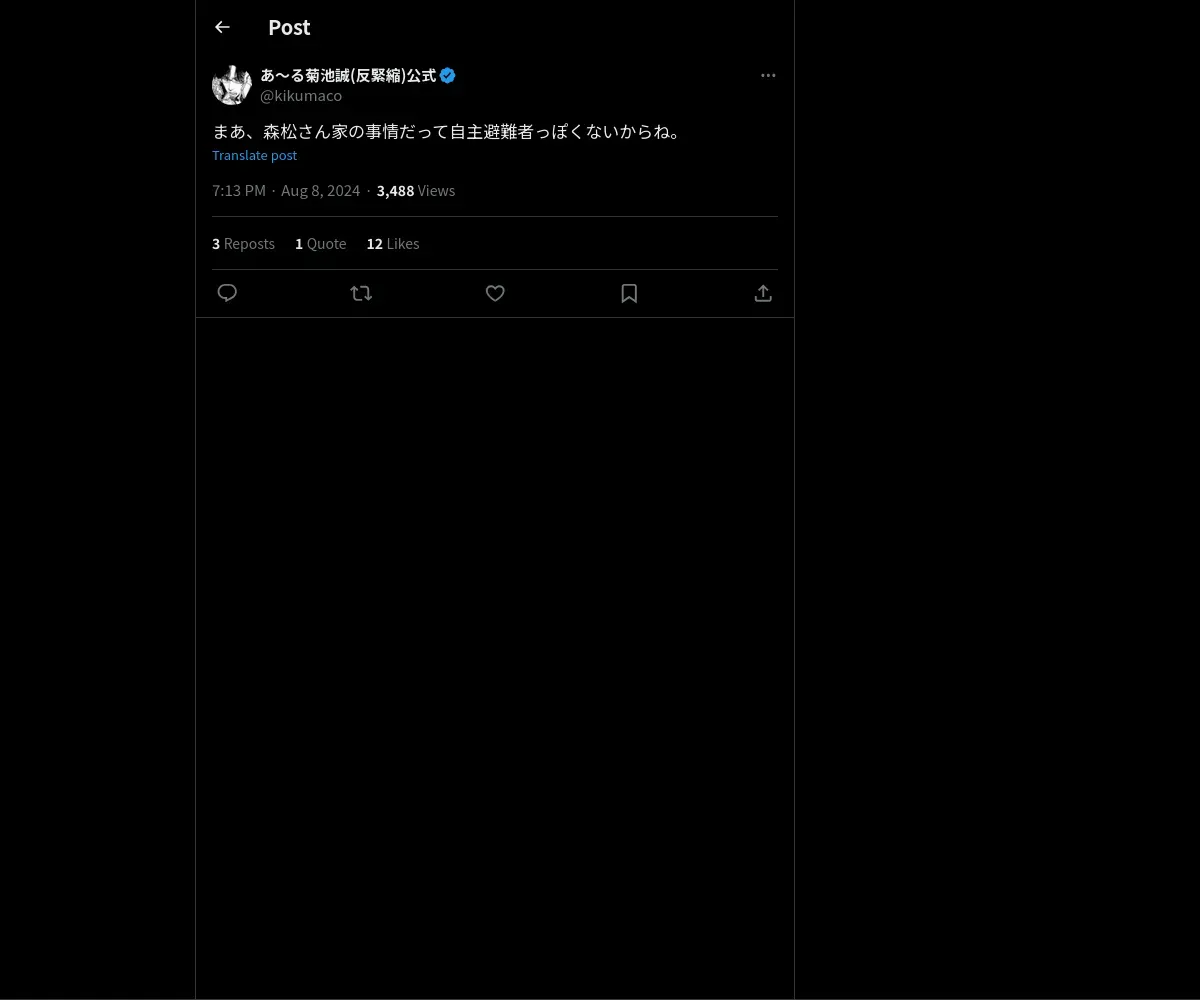
Task: Click the Translate post link
Action: 254,155
